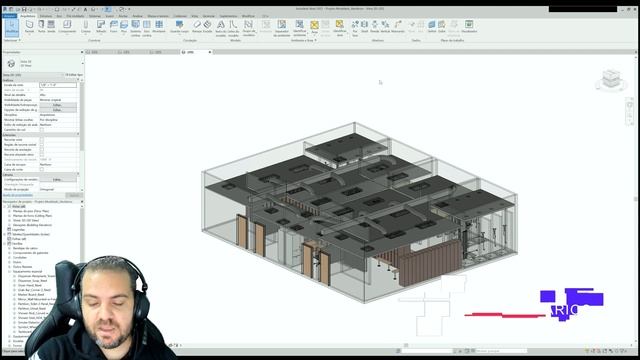
Task: Select the Linha do modelo tool
Action: point(233,28)
